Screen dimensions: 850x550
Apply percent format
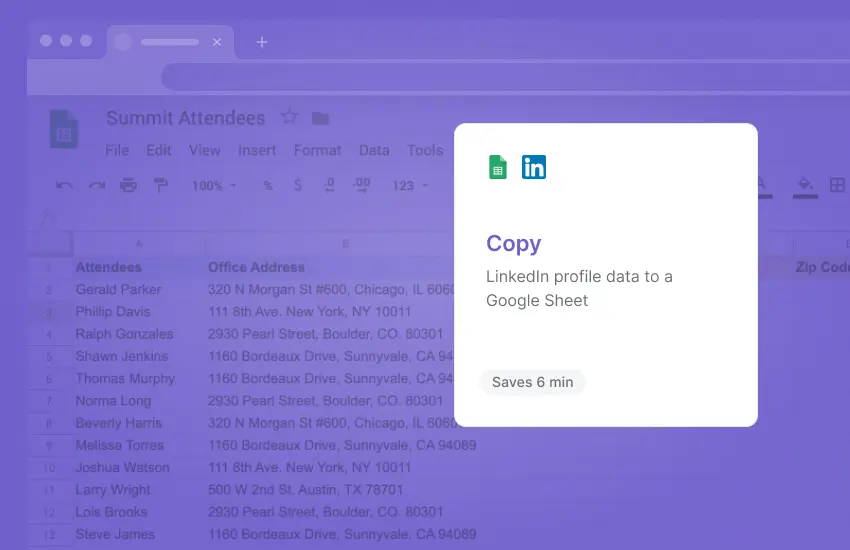click(x=268, y=186)
